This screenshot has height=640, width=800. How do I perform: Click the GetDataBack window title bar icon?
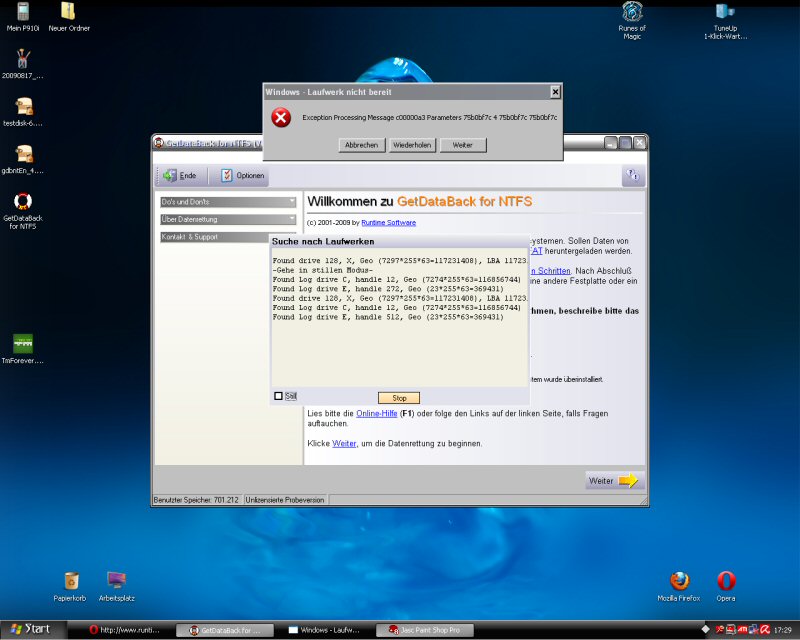coord(159,143)
